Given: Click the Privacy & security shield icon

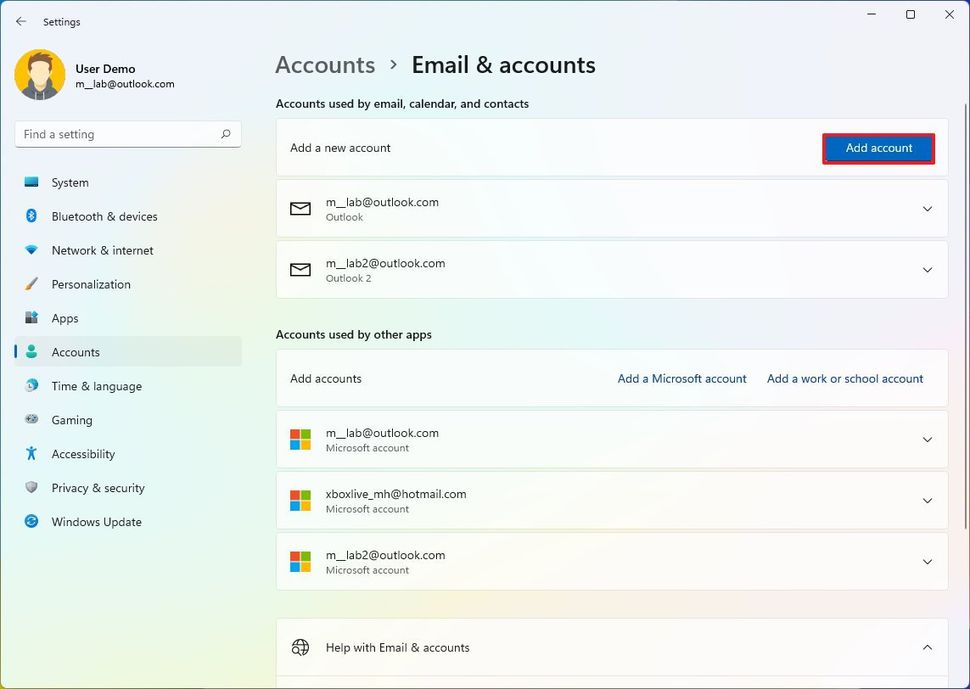Looking at the screenshot, I should (31, 488).
